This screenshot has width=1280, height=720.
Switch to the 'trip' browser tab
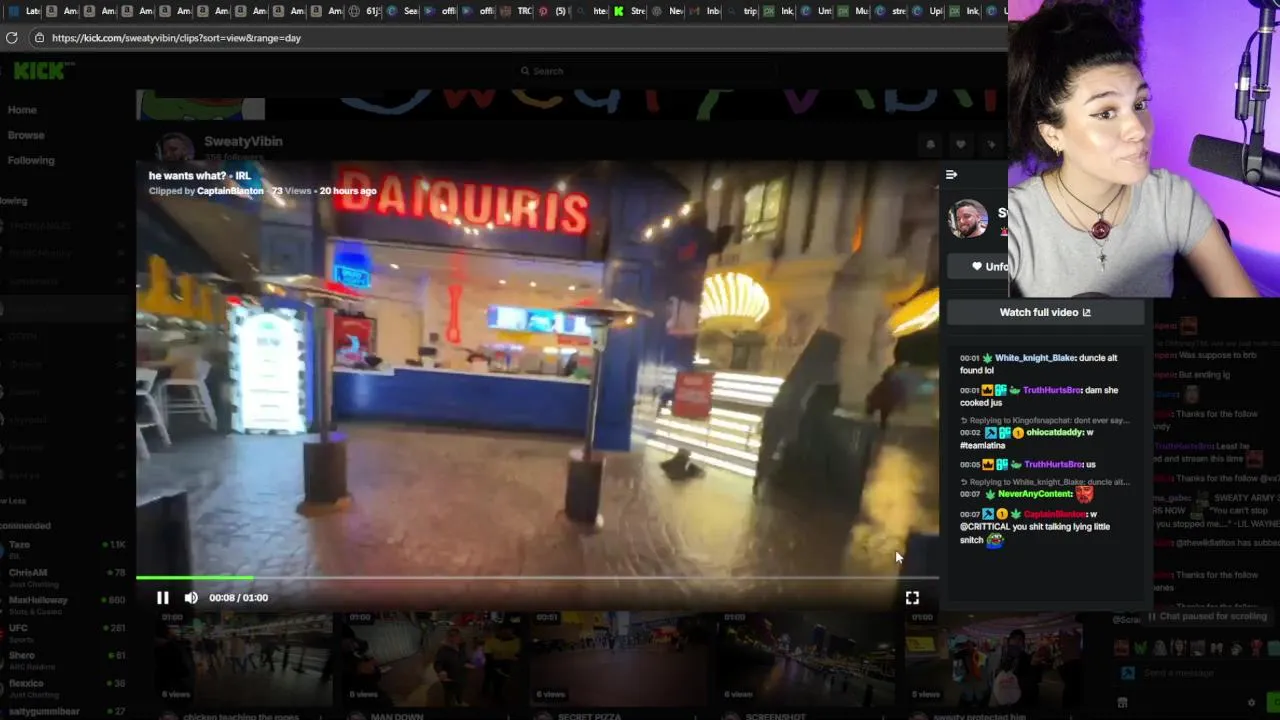tap(742, 11)
